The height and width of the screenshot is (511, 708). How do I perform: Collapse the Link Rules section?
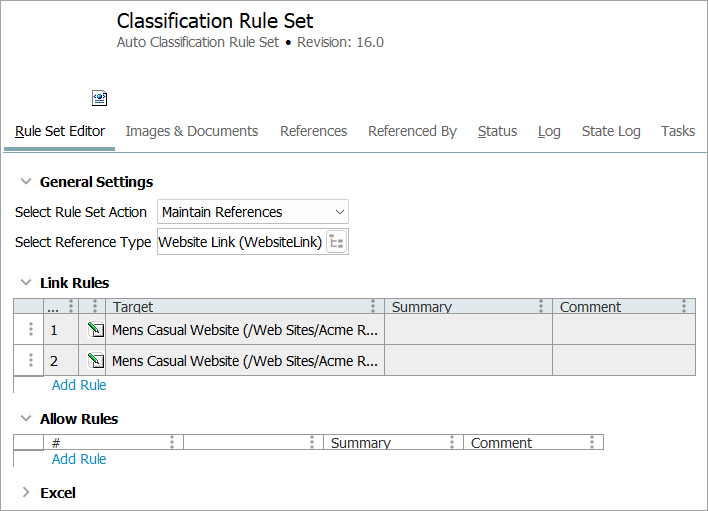click(26, 283)
